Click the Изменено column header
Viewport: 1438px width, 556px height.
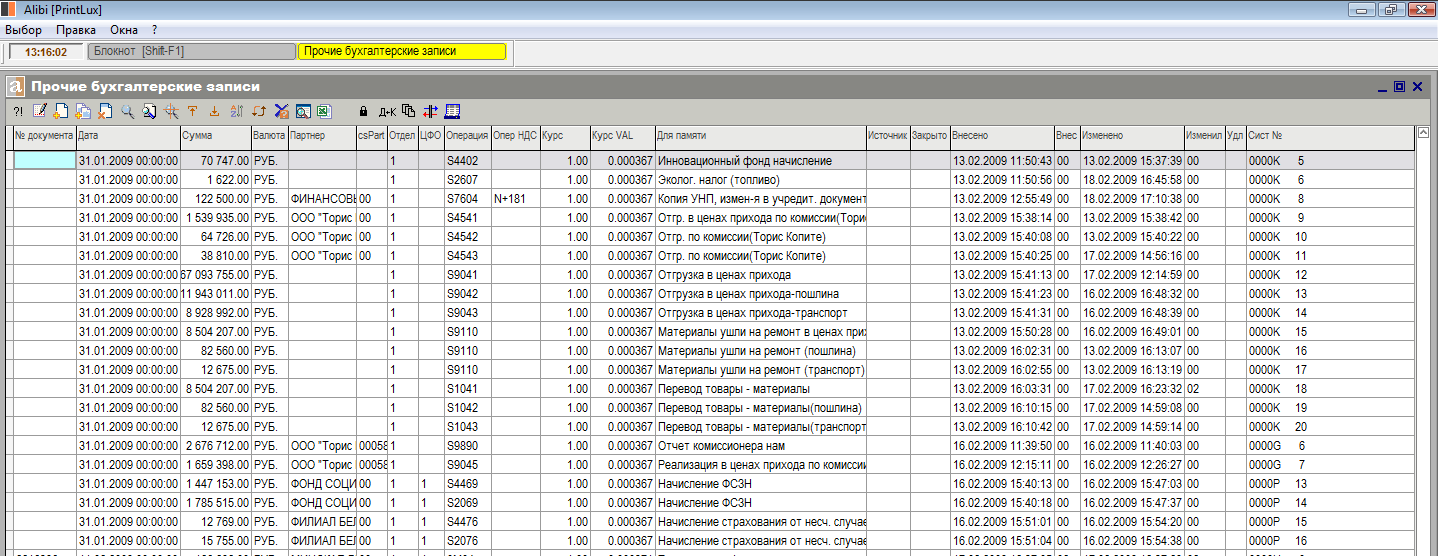1131,135
